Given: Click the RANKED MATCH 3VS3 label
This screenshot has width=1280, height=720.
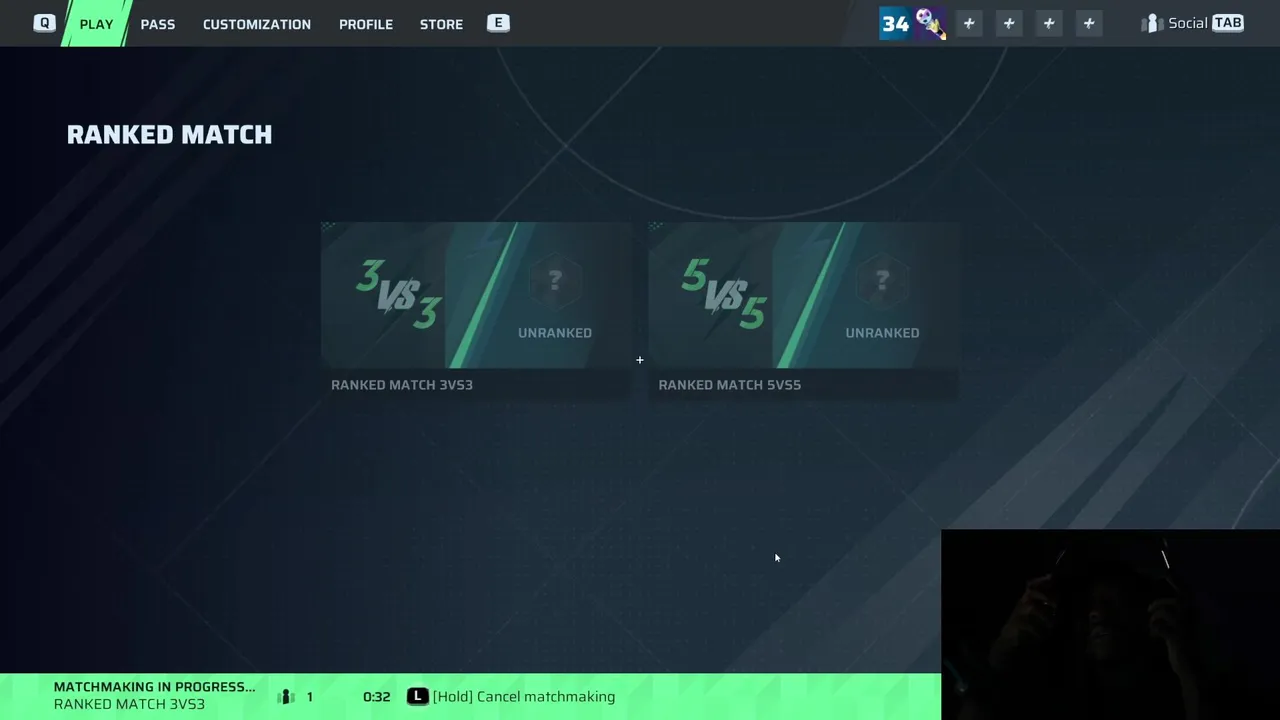Looking at the screenshot, I should pos(402,385).
